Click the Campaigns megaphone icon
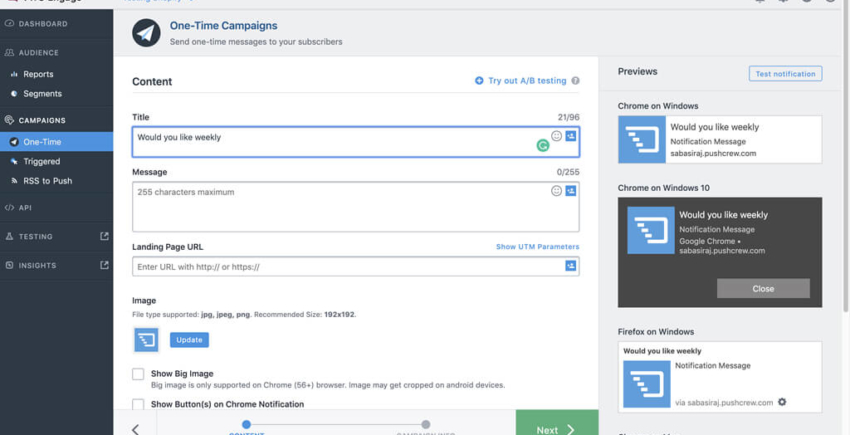The height and width of the screenshot is (435, 850). click(9, 120)
